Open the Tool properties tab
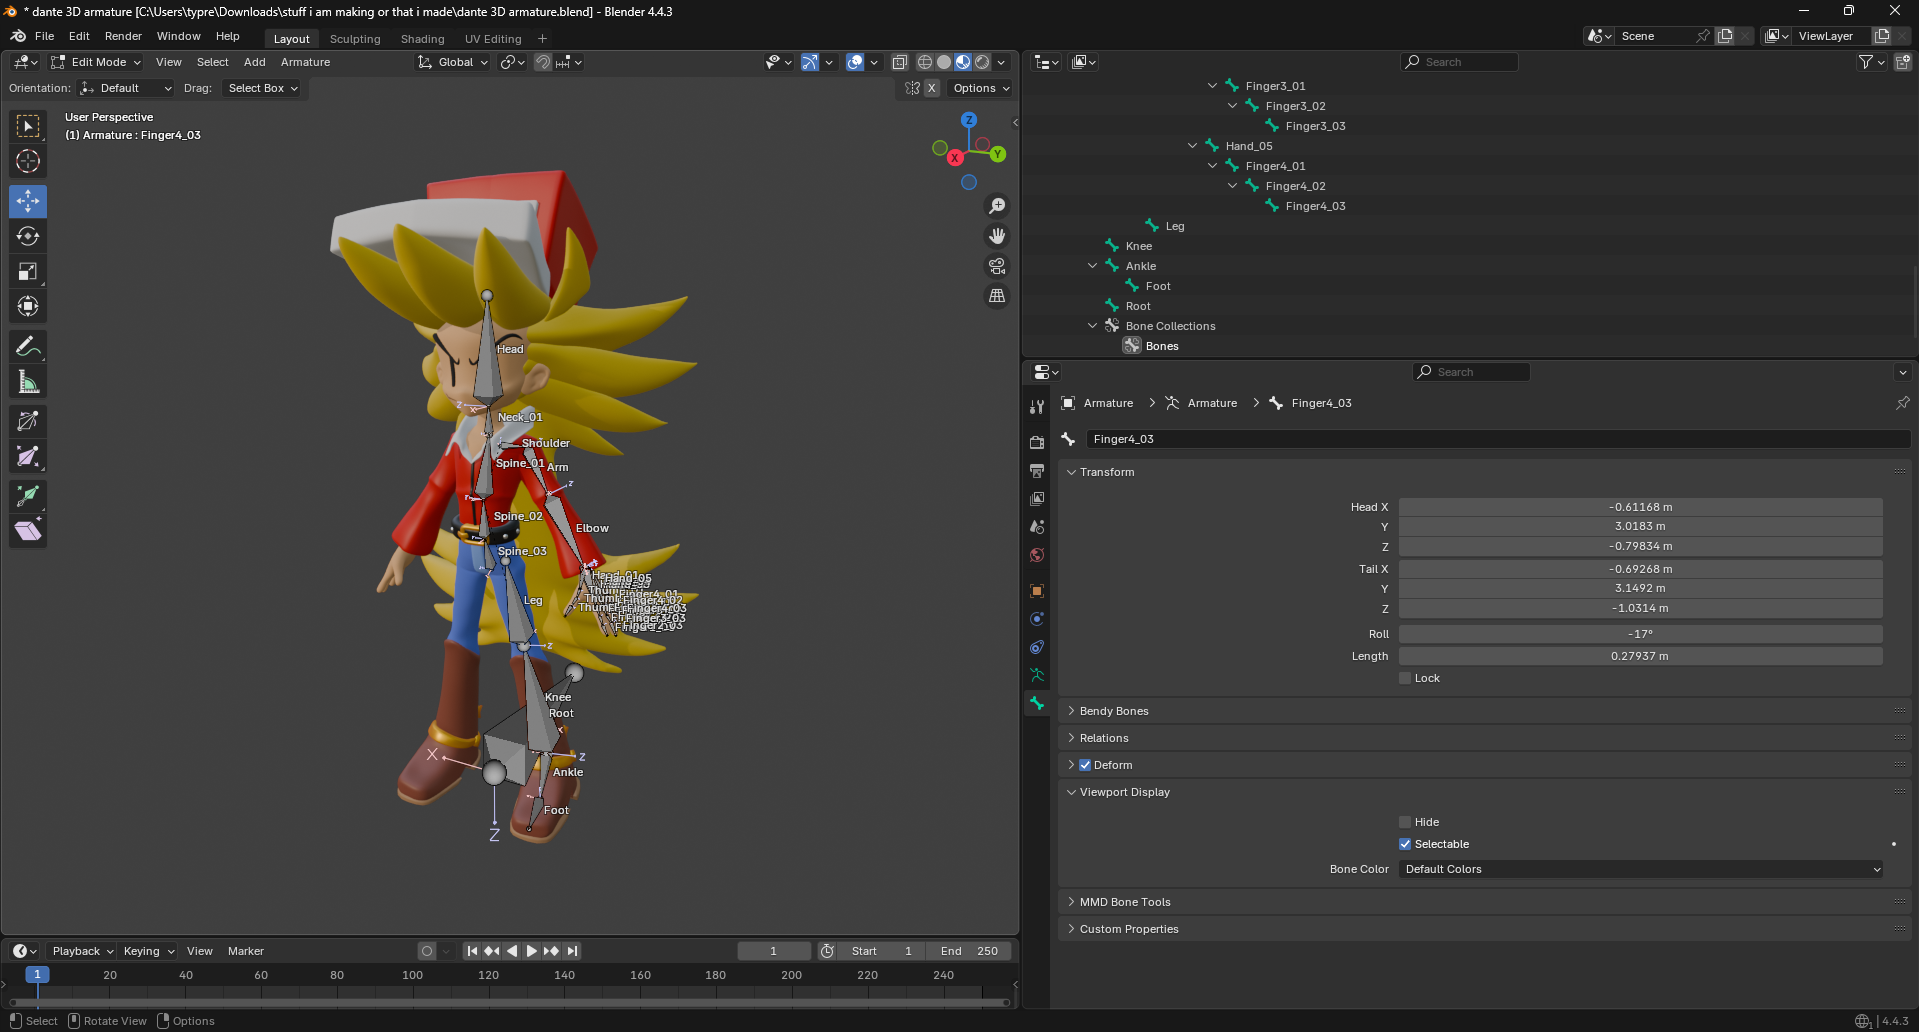 pyautogui.click(x=1037, y=407)
